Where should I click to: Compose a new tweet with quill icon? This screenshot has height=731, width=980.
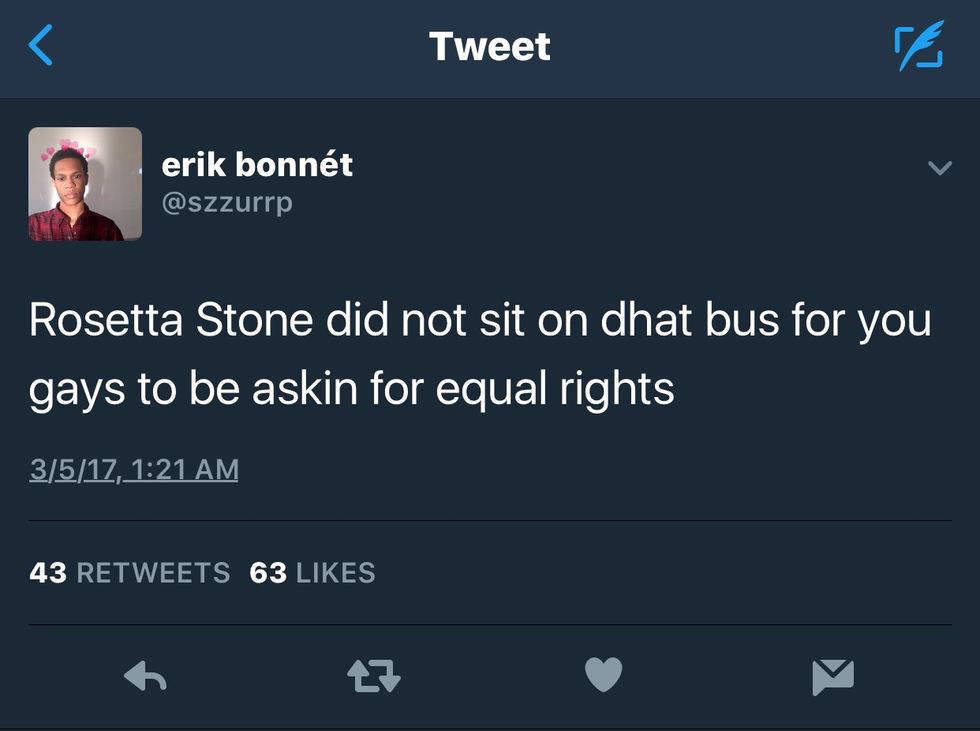coord(918,47)
